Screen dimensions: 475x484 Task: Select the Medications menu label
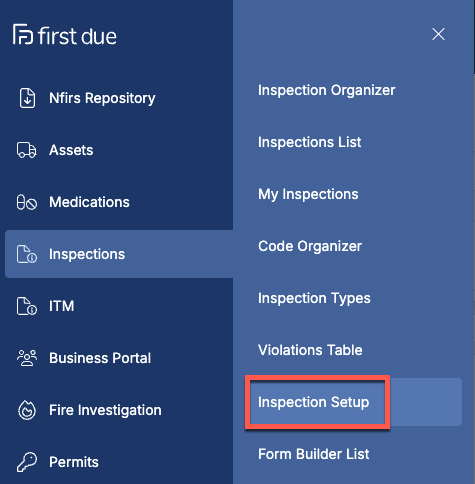pos(89,202)
